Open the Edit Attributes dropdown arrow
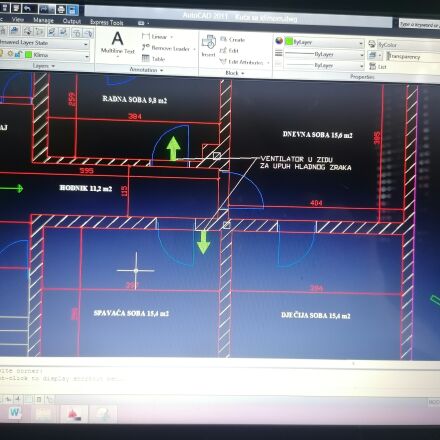This screenshot has width=440, height=440. pyautogui.click(x=268, y=63)
